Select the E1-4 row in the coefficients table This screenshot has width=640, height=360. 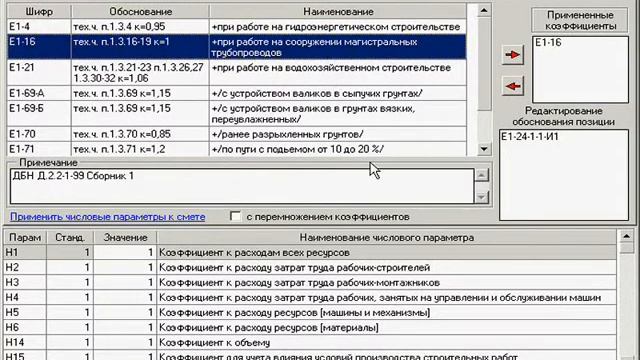click(237, 27)
